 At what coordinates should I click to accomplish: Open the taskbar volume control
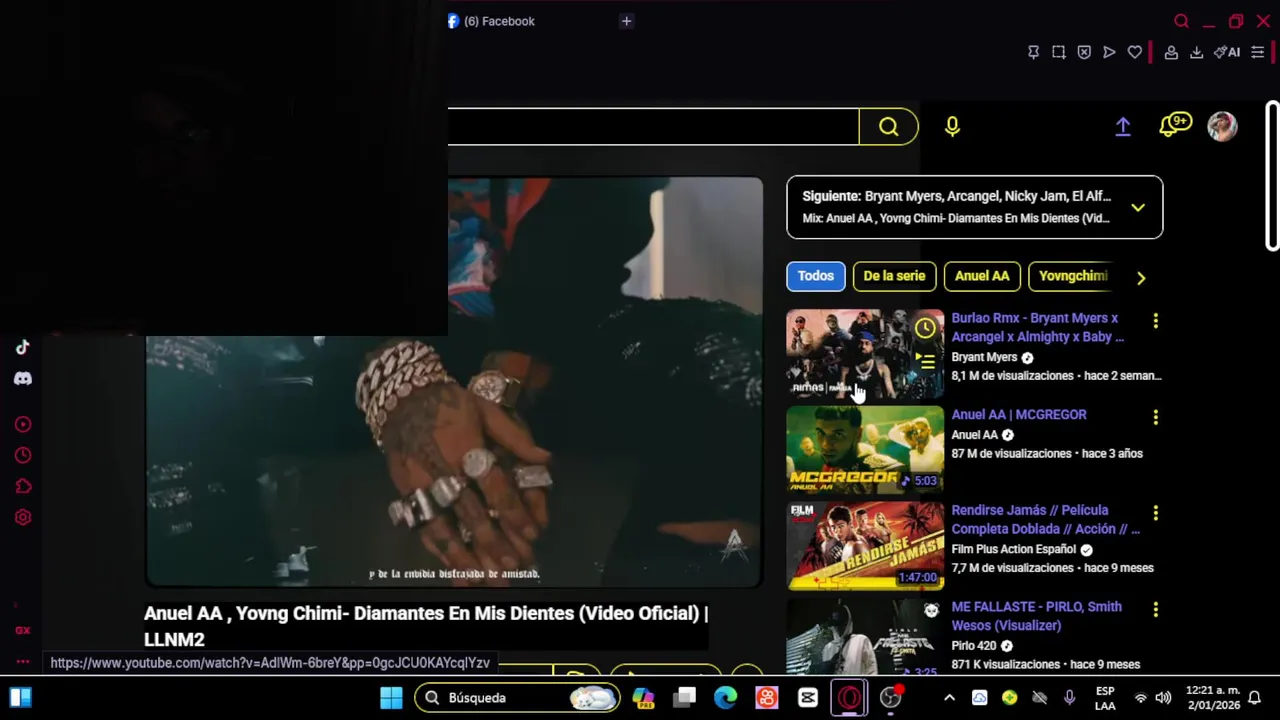pos(1163,698)
